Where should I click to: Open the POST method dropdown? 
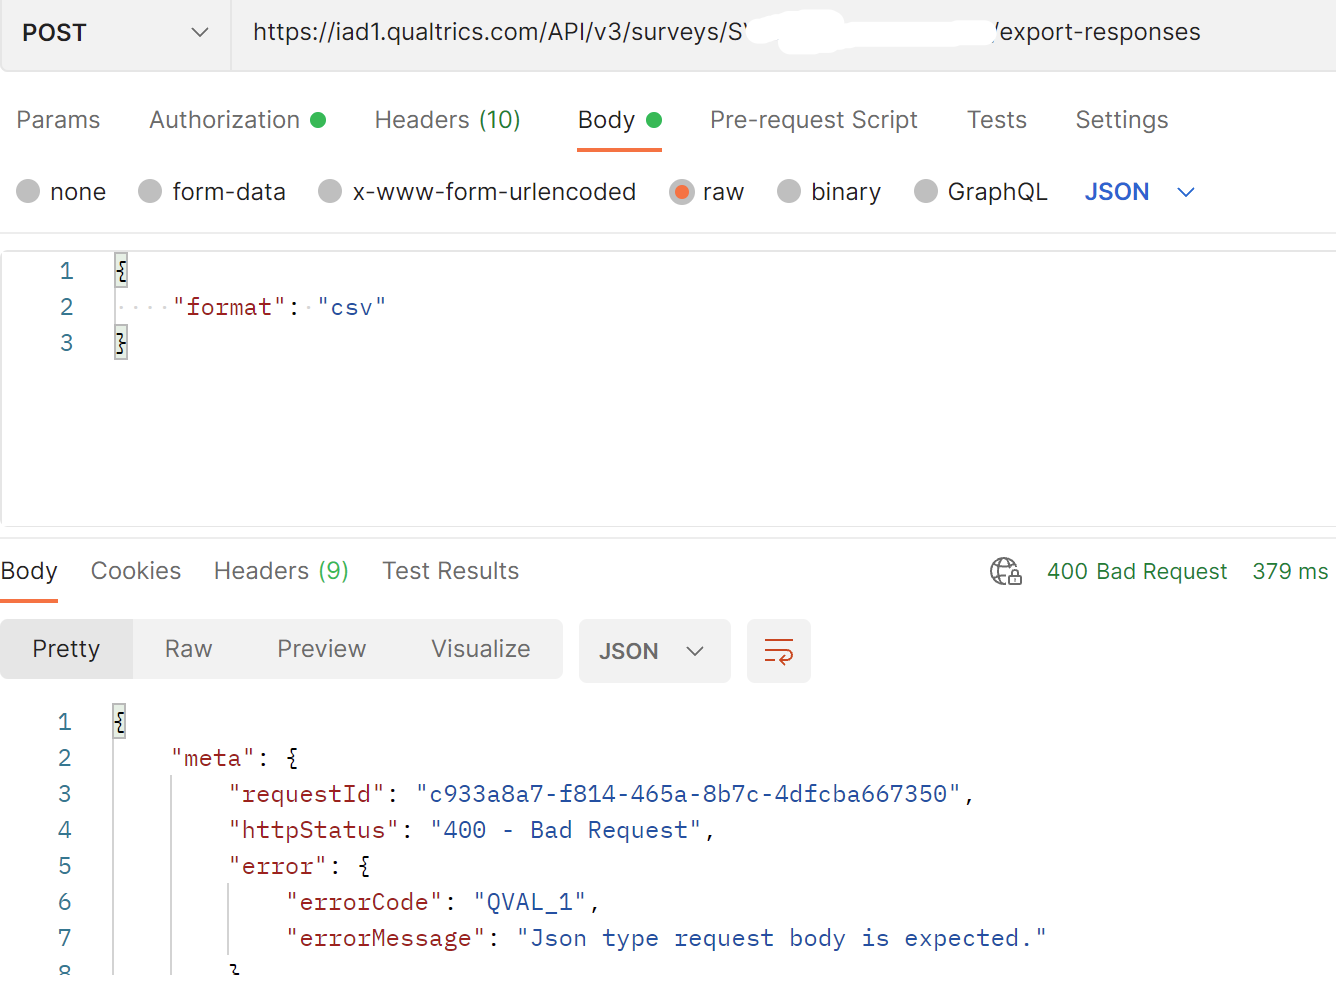[x=115, y=33]
